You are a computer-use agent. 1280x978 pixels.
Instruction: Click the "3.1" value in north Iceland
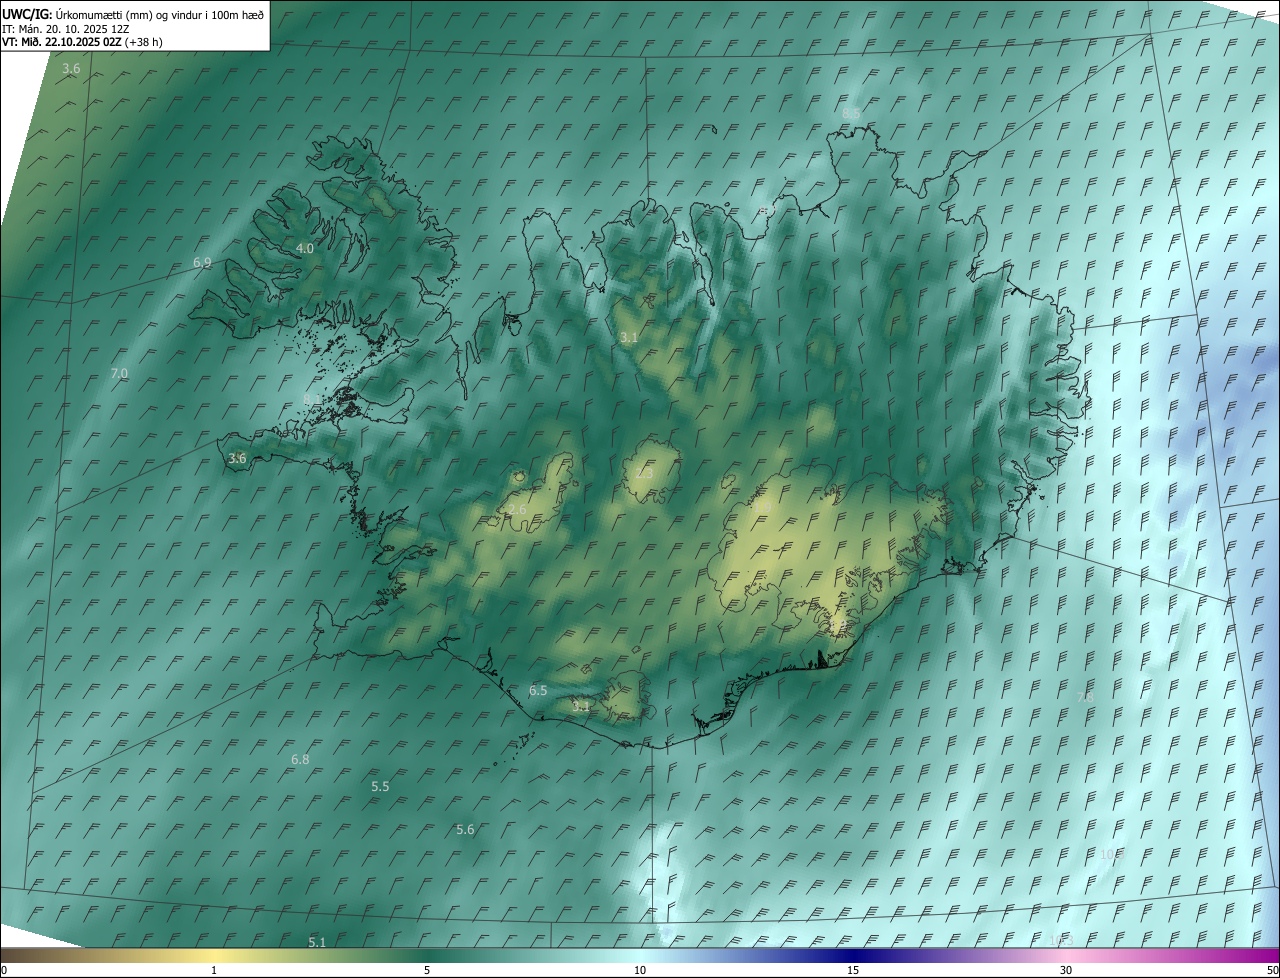[x=628, y=338]
